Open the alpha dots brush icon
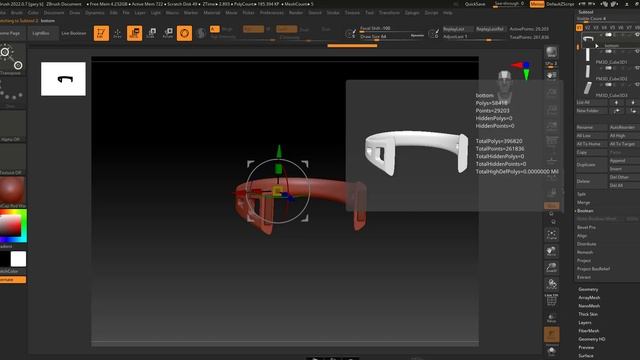Screen dimensions: 640x360 [12, 93]
